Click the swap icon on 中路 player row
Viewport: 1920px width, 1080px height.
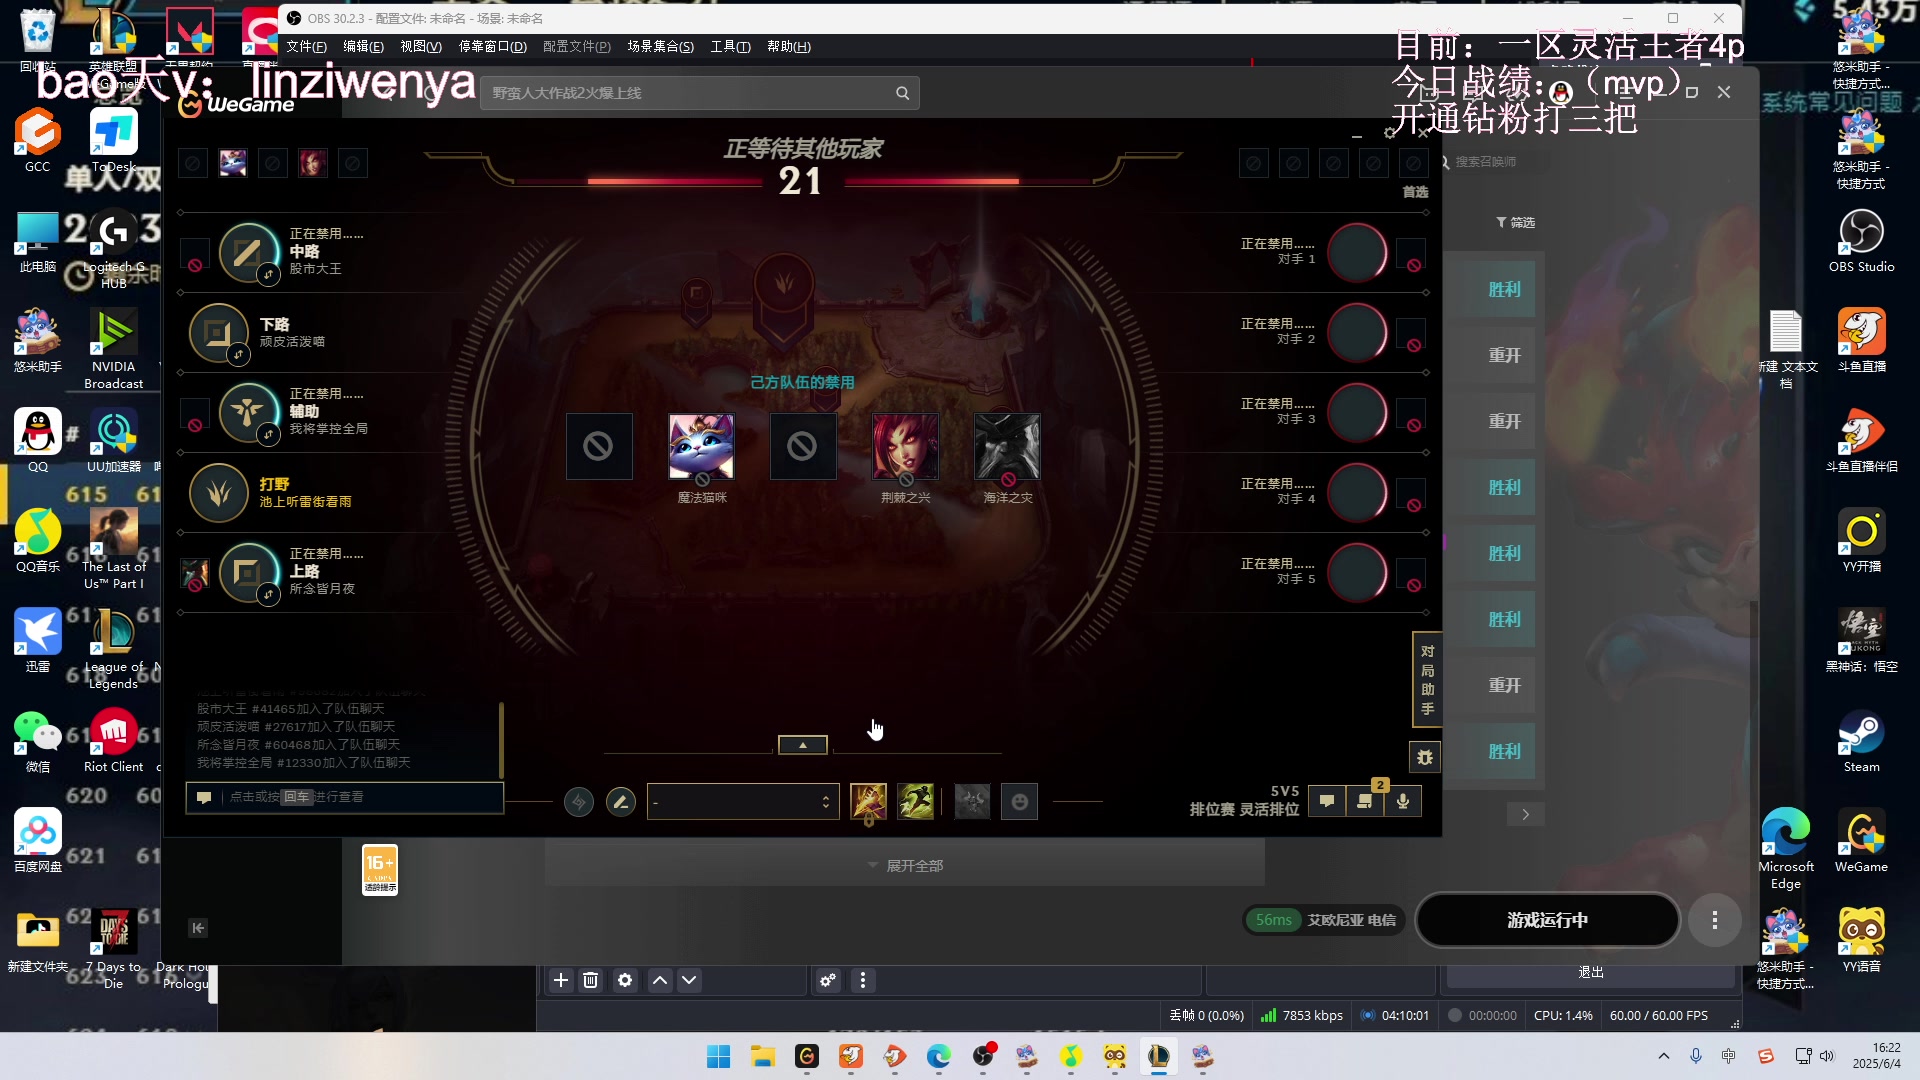(268, 274)
